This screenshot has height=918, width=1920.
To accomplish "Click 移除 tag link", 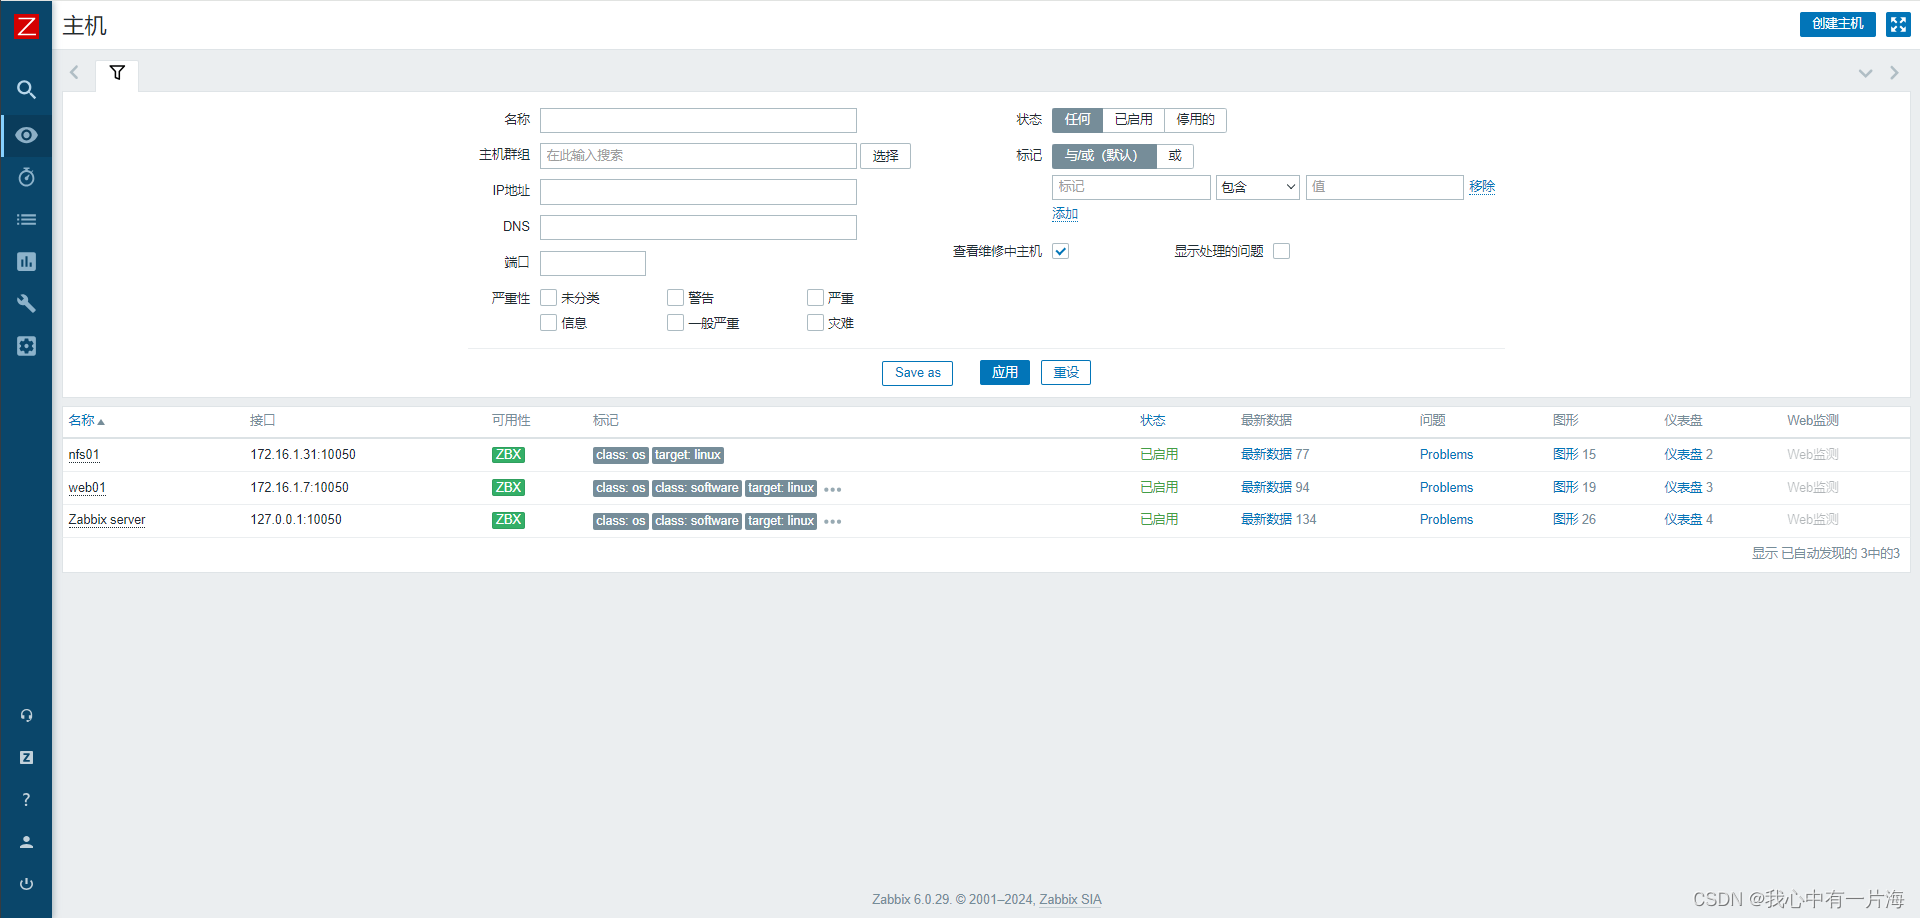I will tap(1482, 187).
